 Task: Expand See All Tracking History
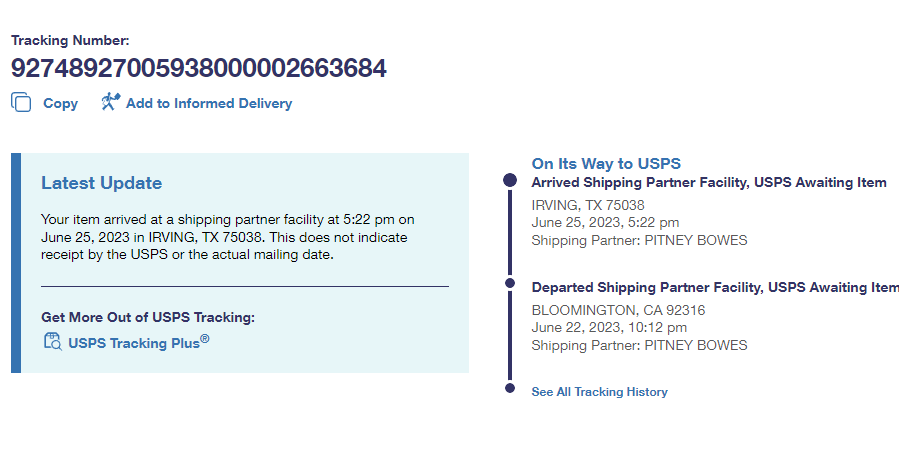click(599, 392)
